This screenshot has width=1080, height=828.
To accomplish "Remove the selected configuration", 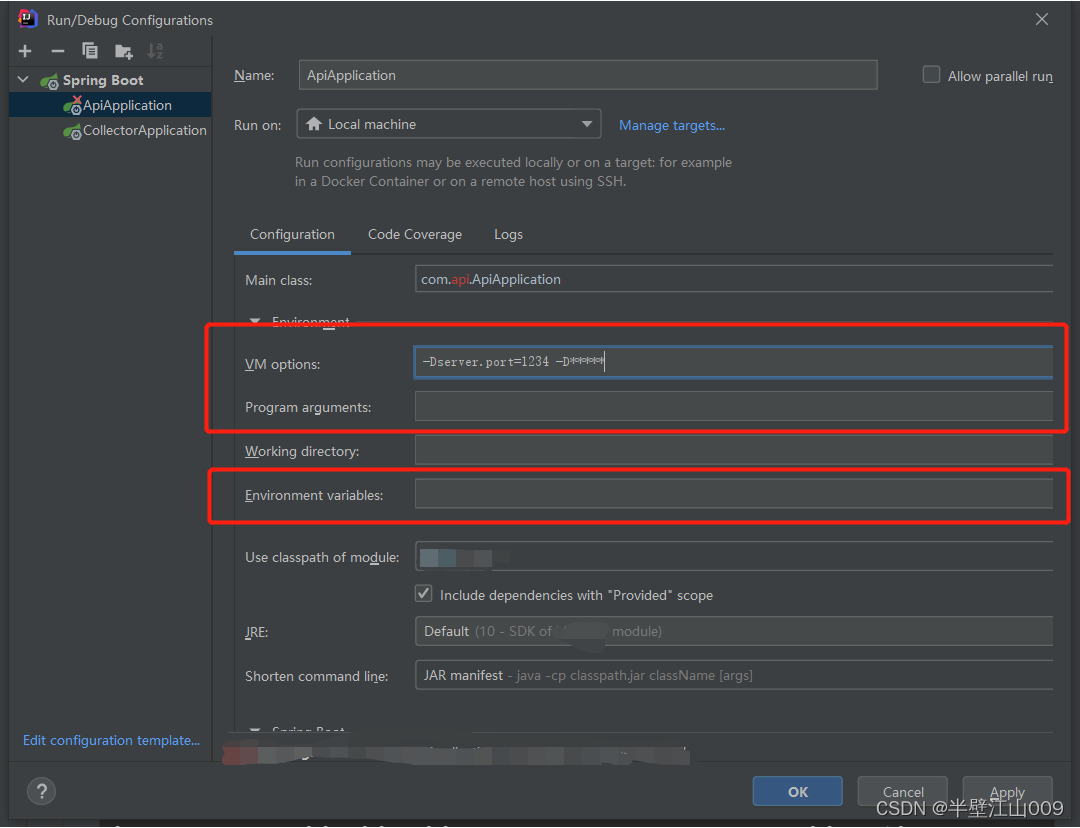I will tap(58, 51).
